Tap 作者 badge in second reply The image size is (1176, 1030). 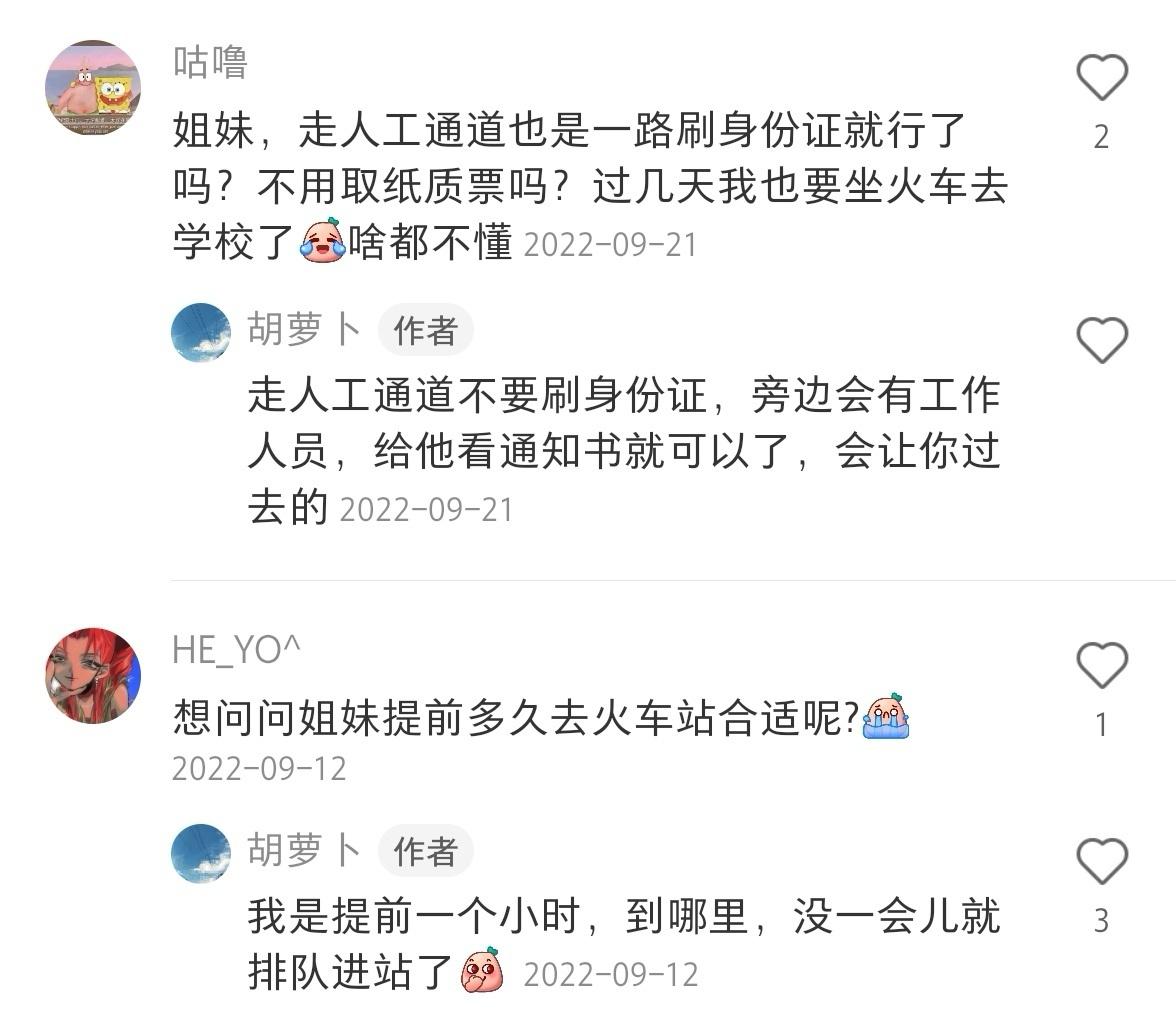coord(425,851)
